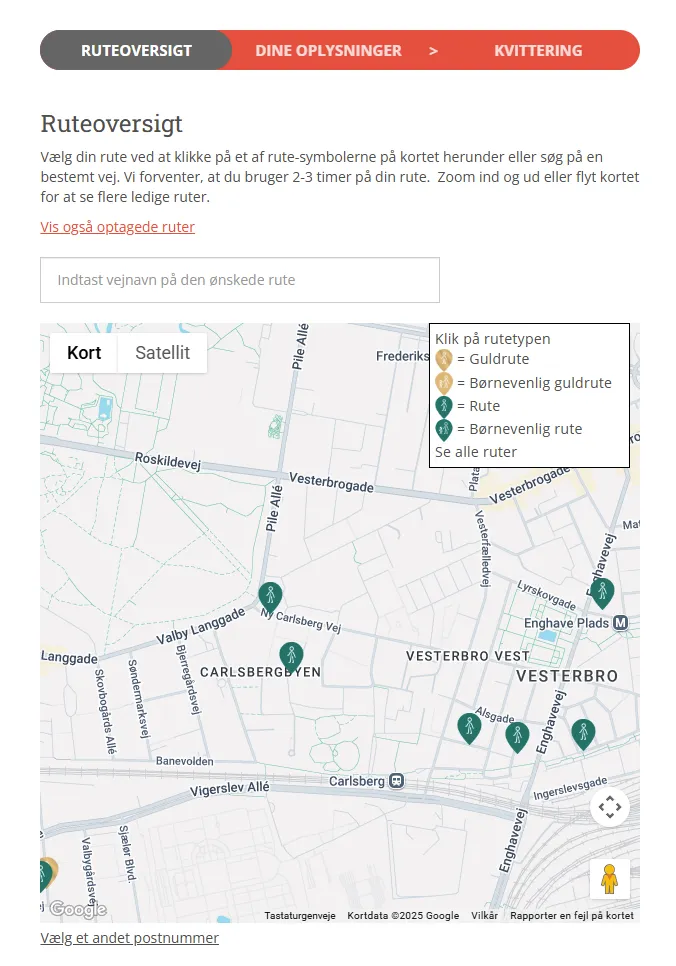The width and height of the screenshot is (676, 966).
Task: Click 'Se alle ruter' in the legend
Action: 476,452
